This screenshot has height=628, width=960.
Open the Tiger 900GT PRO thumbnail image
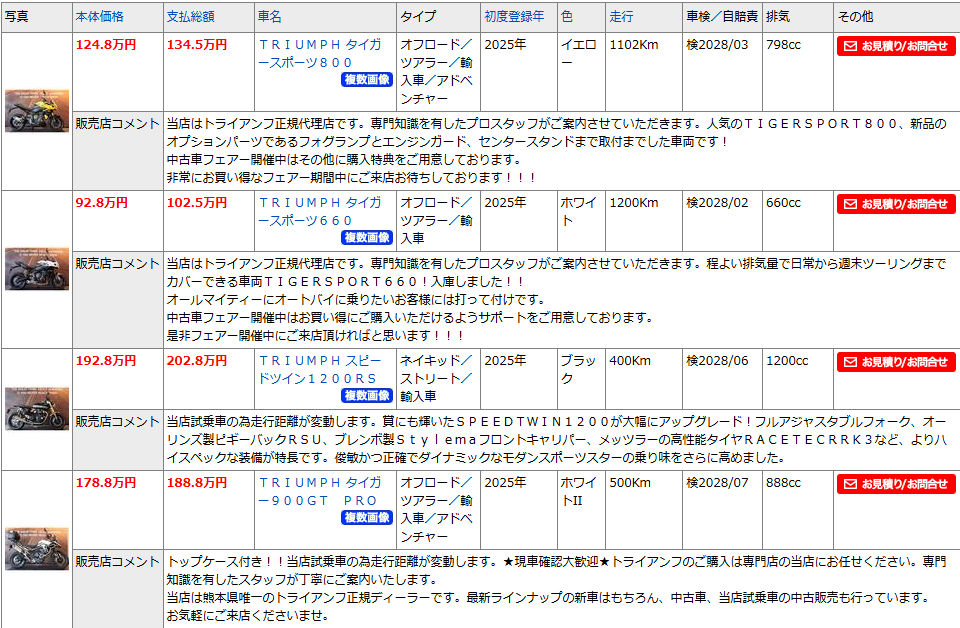[x=36, y=548]
